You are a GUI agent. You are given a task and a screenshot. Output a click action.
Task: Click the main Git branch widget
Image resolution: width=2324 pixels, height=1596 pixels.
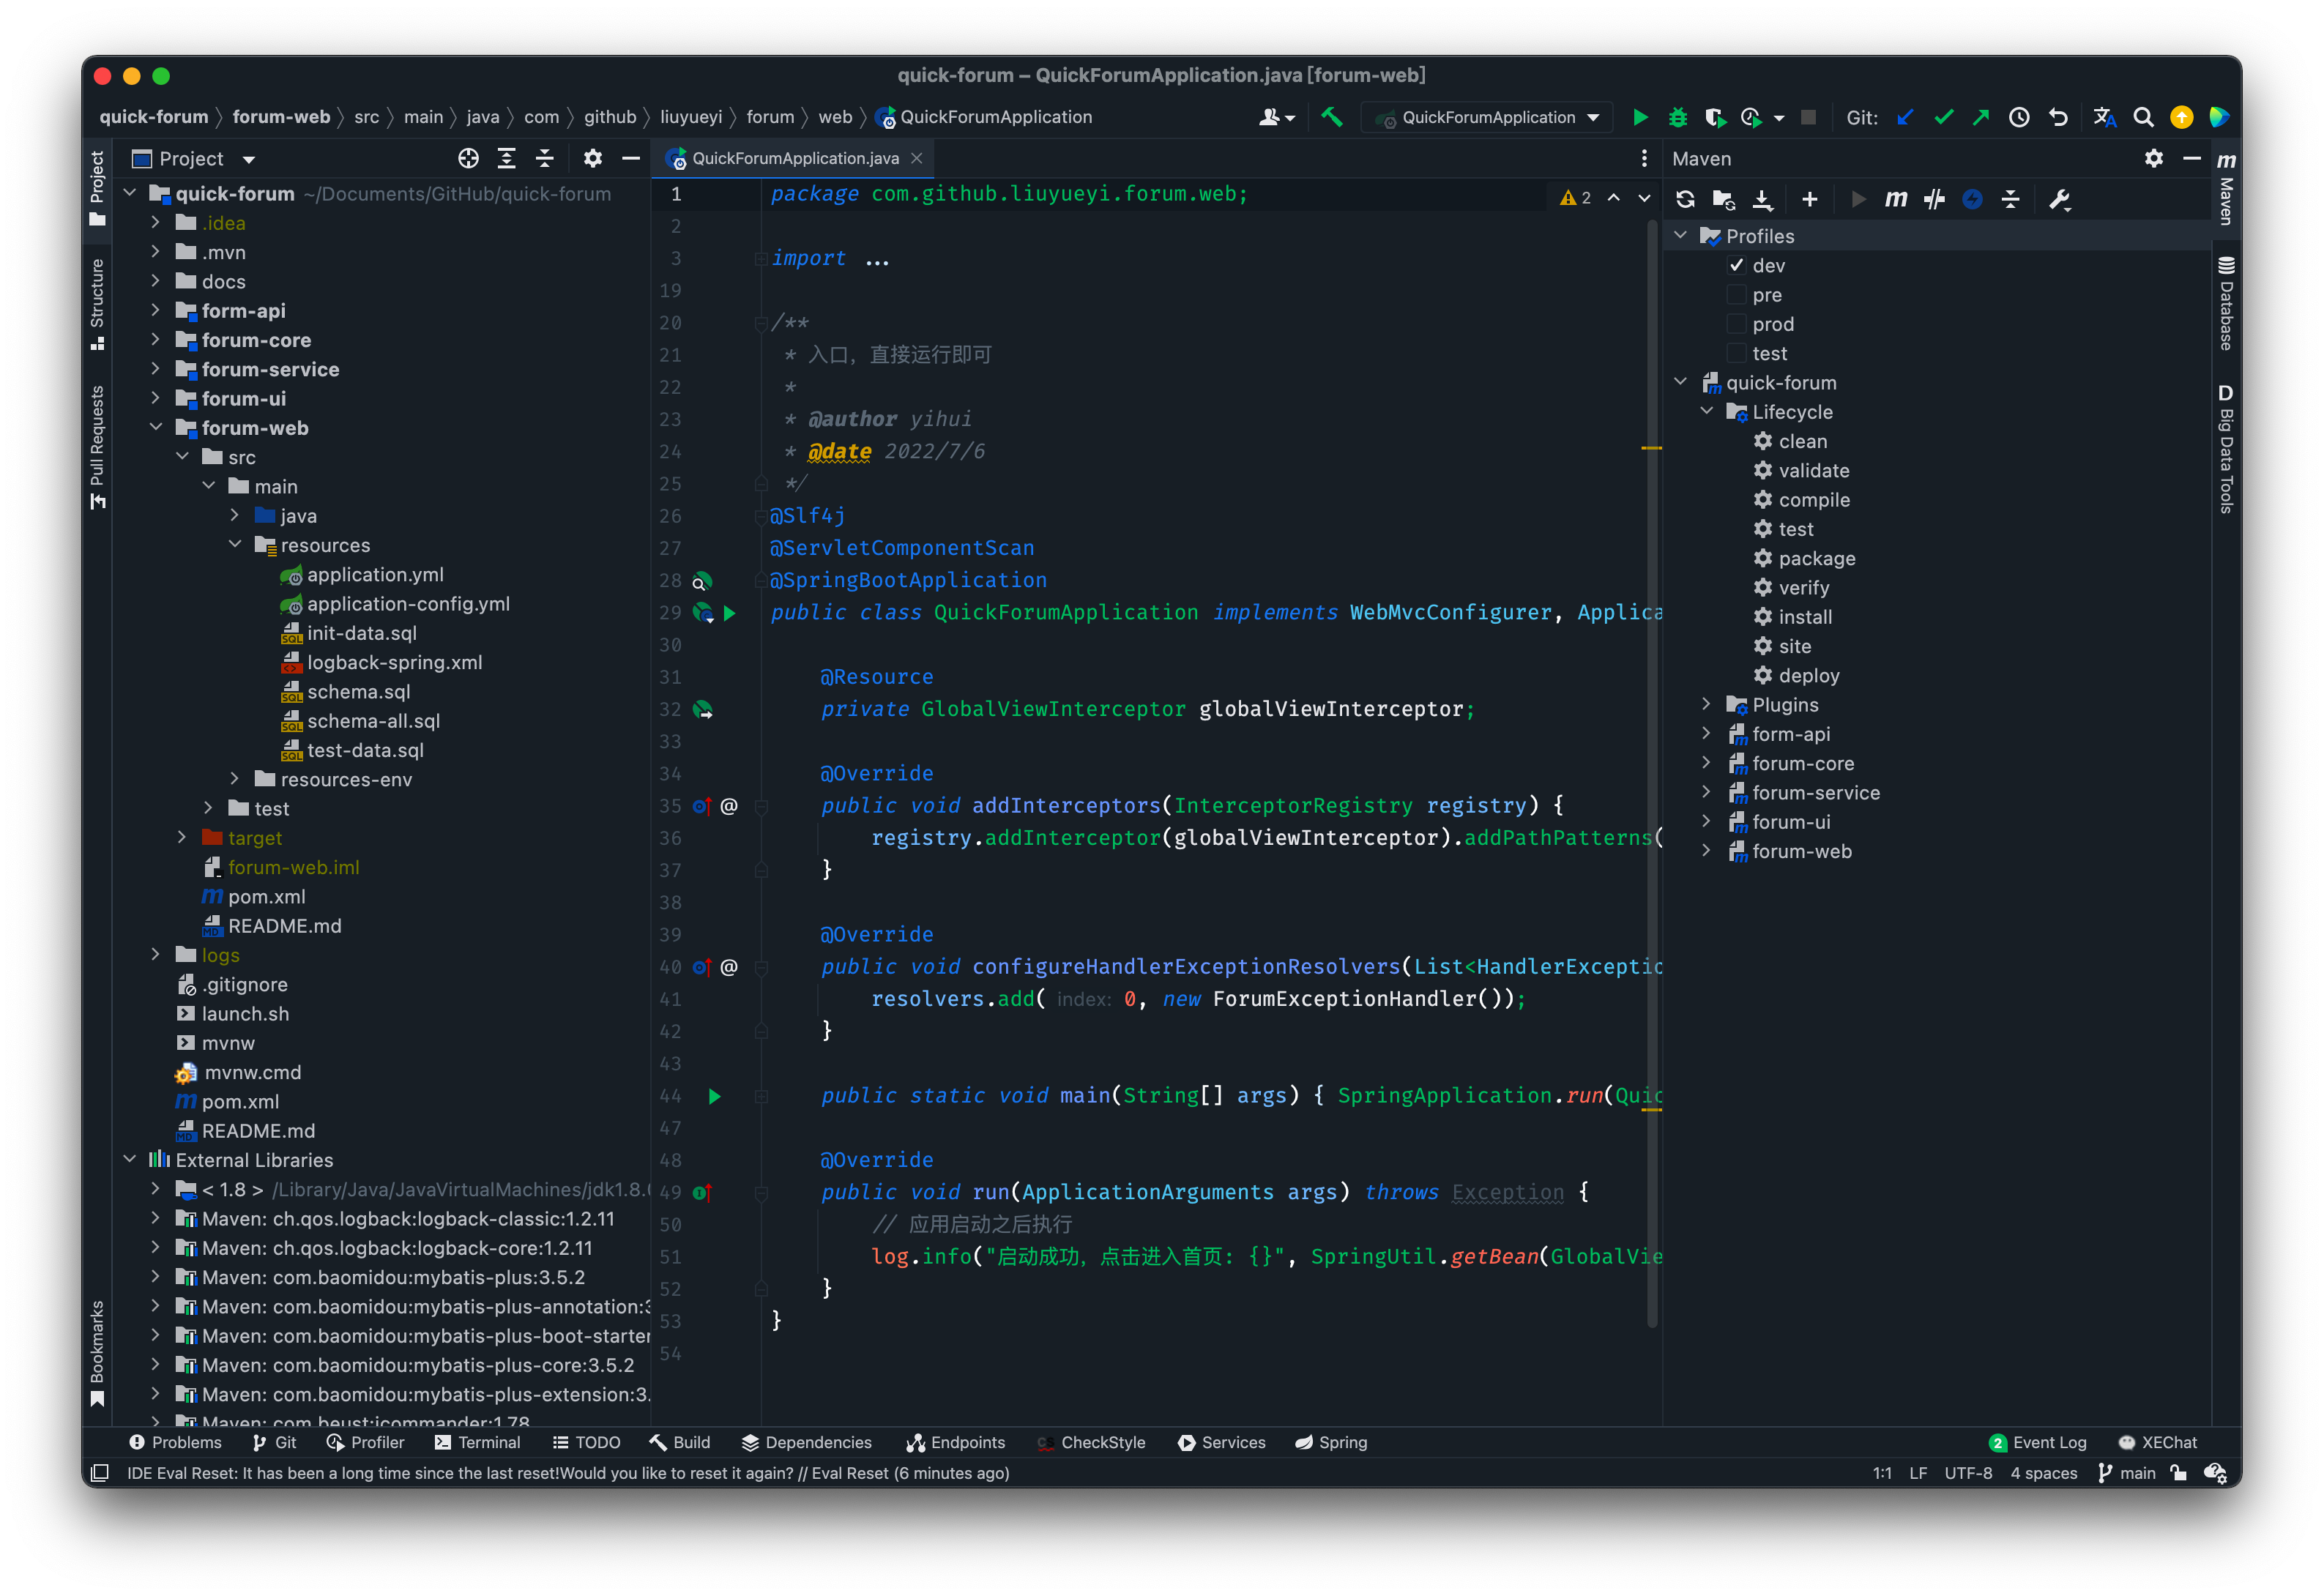pos(2127,1473)
